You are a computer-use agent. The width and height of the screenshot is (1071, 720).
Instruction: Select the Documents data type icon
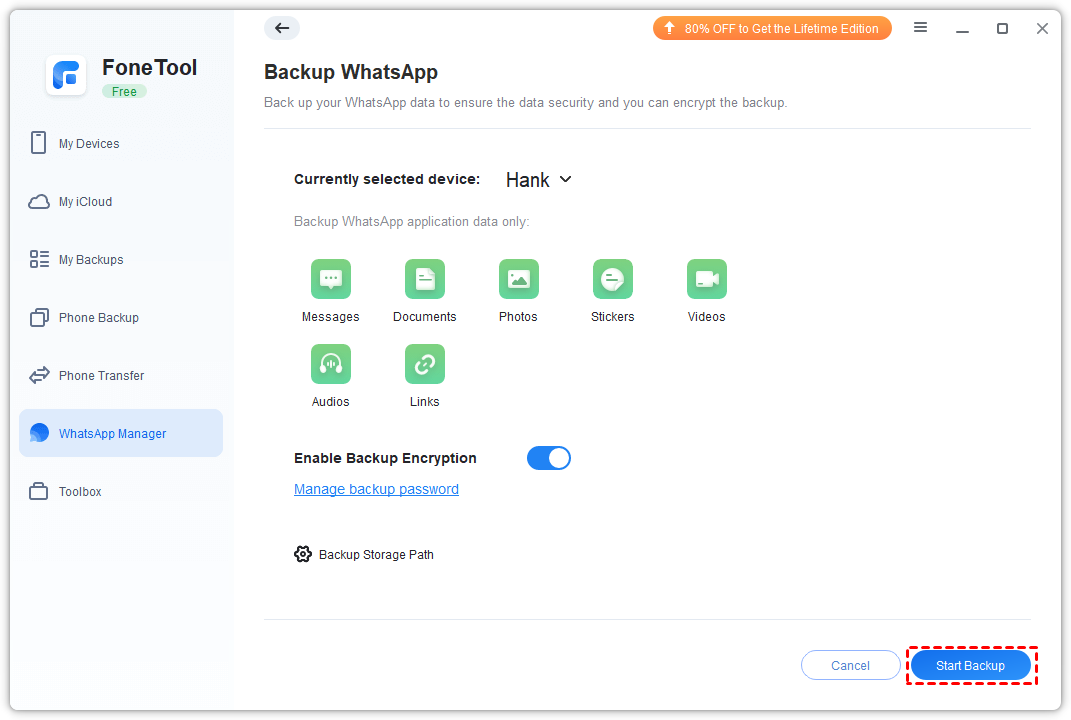[x=424, y=279]
